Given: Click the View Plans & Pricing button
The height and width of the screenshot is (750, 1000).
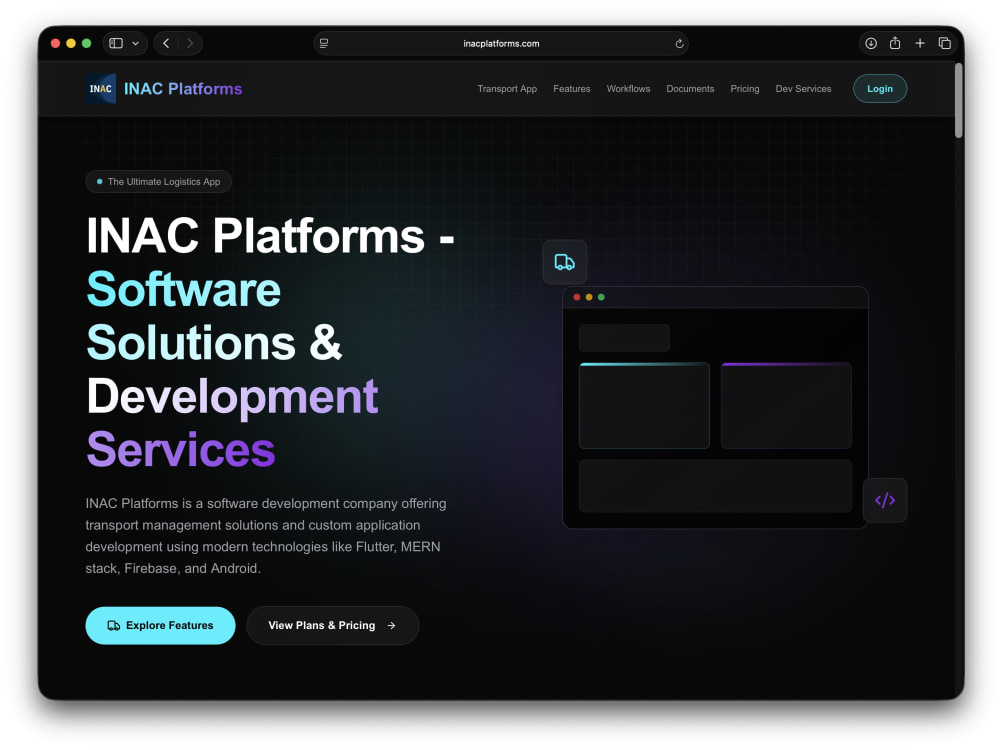Looking at the screenshot, I should coord(332,626).
